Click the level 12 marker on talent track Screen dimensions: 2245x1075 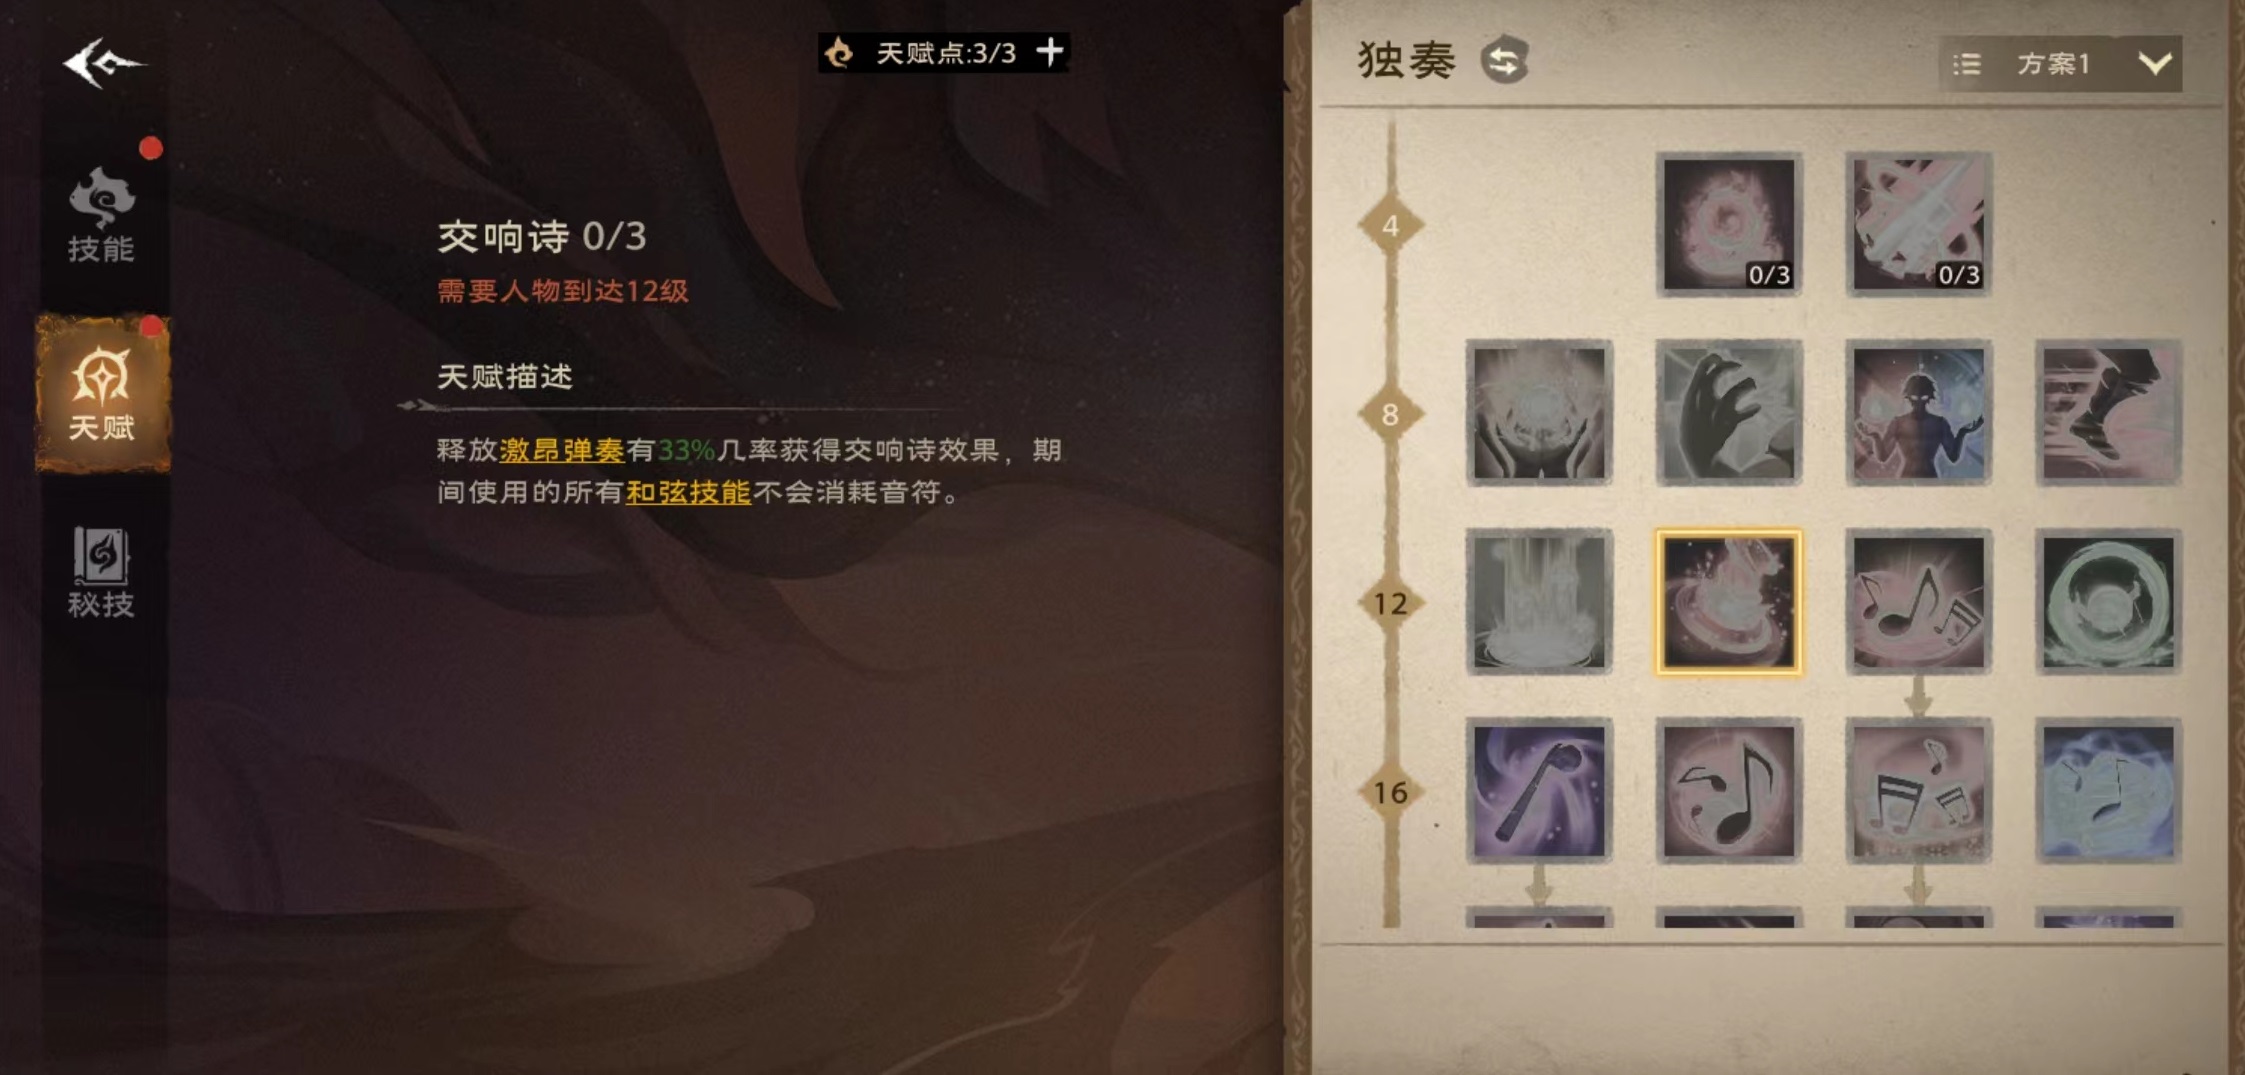[1390, 603]
